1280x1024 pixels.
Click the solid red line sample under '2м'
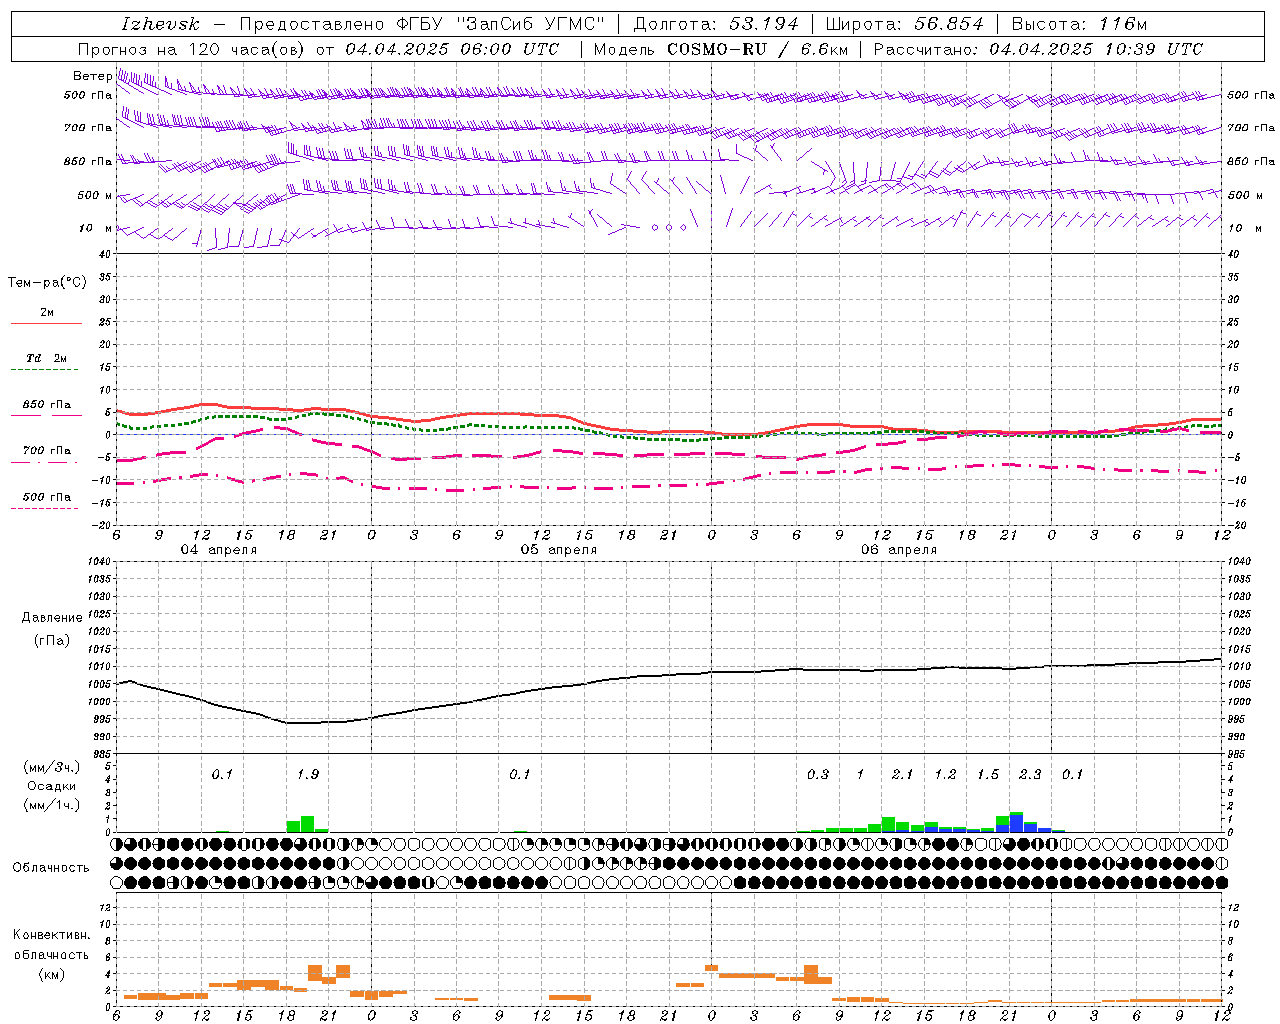pyautogui.click(x=46, y=324)
